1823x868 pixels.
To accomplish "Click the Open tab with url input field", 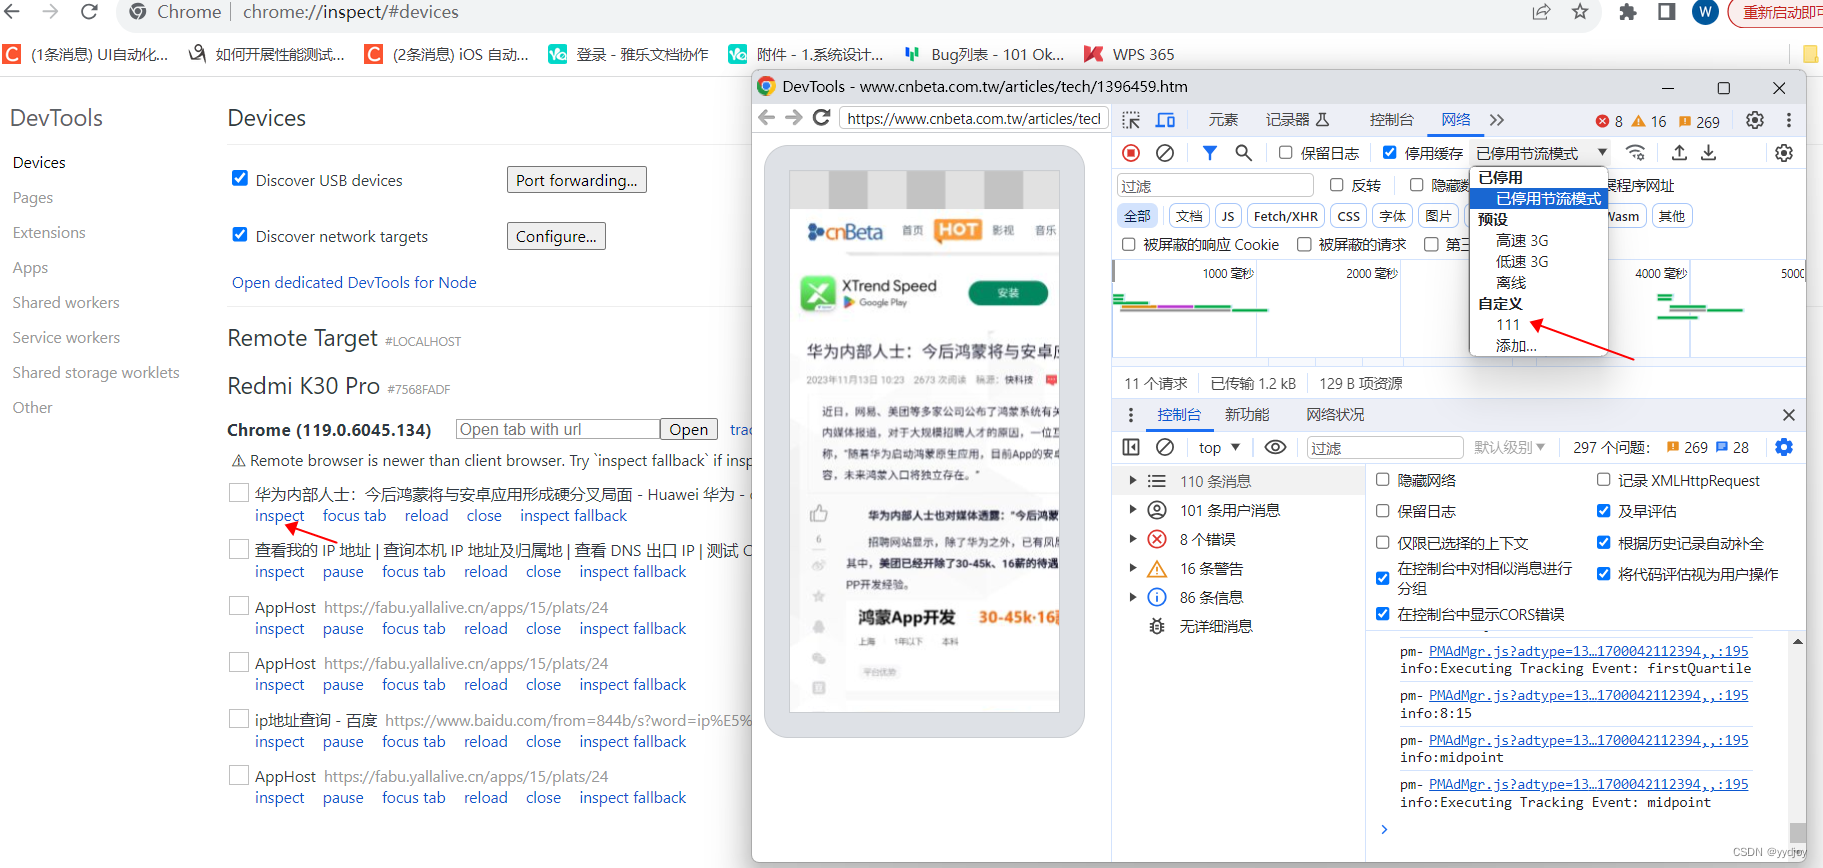I will 557,429.
